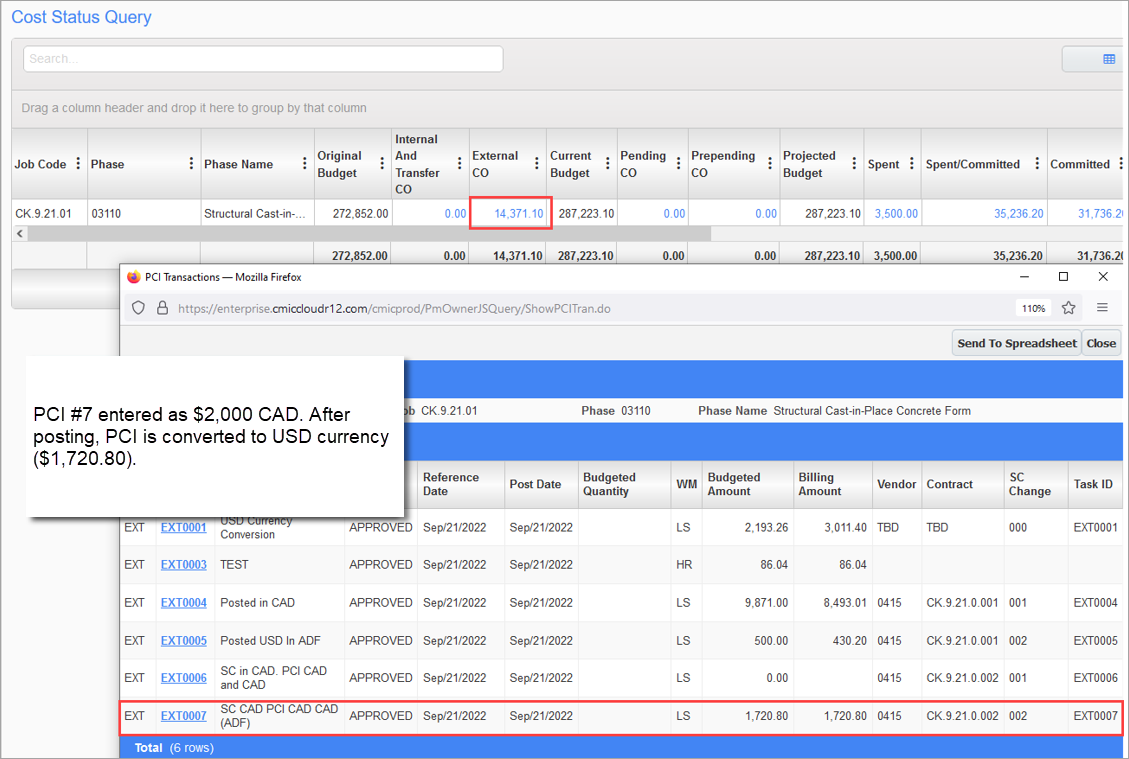The height and width of the screenshot is (759, 1129).
Task: Click Close in the PCI Transactions window
Action: pyautogui.click(x=1100, y=342)
